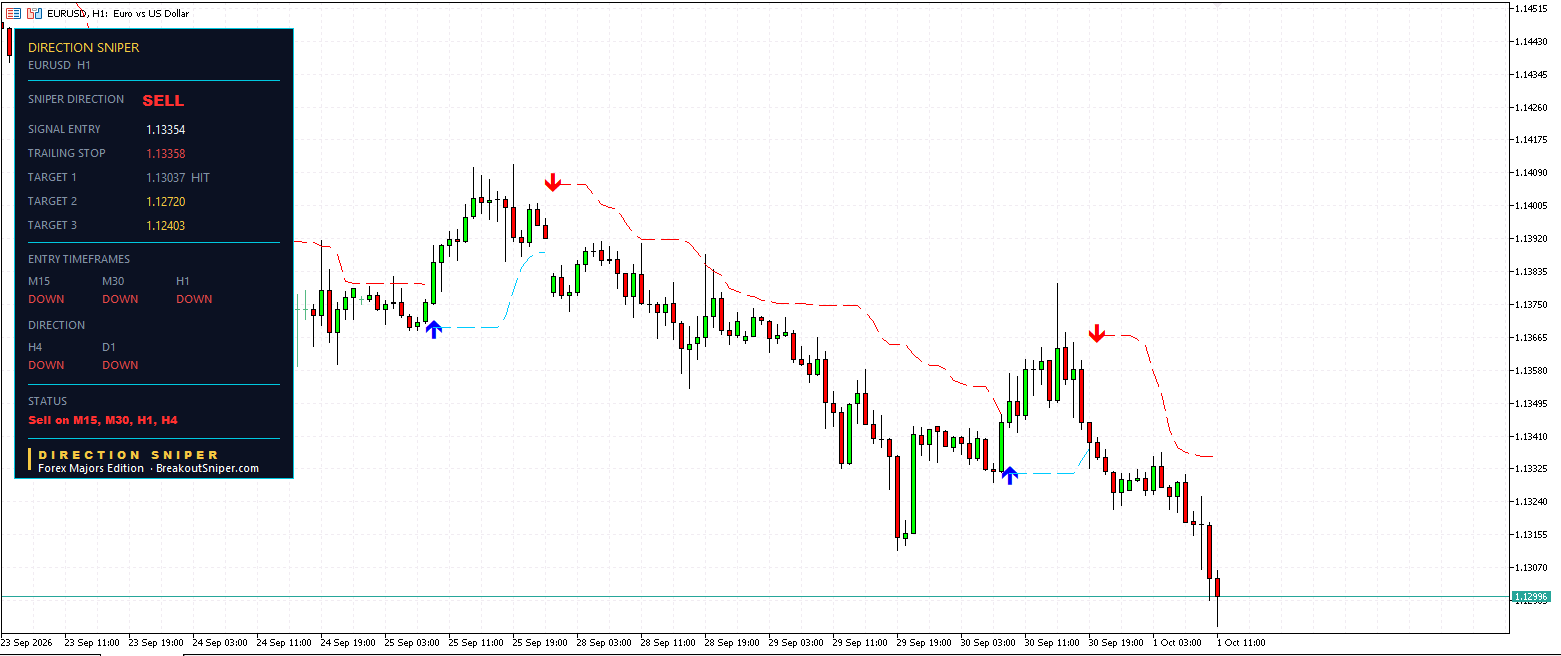Viewport: 1561px width, 656px height.
Task: Click the signal entry value 1.13354
Action: click(x=166, y=130)
